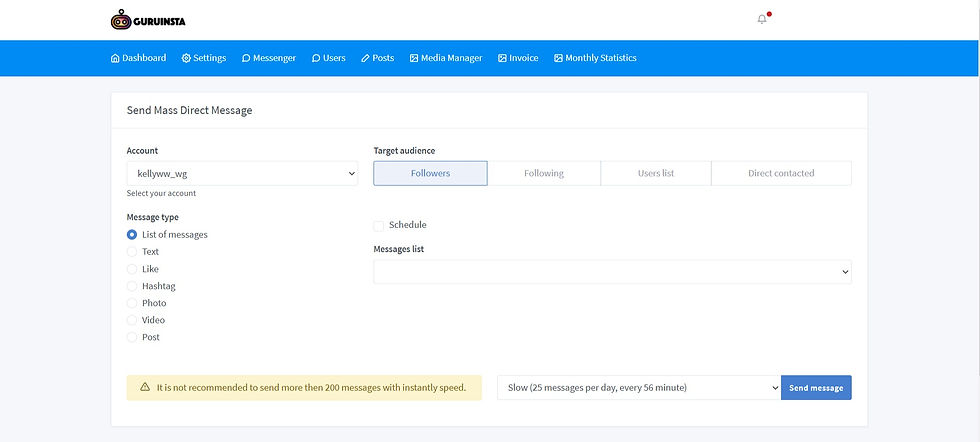Select the Hashtag message type

(x=132, y=286)
